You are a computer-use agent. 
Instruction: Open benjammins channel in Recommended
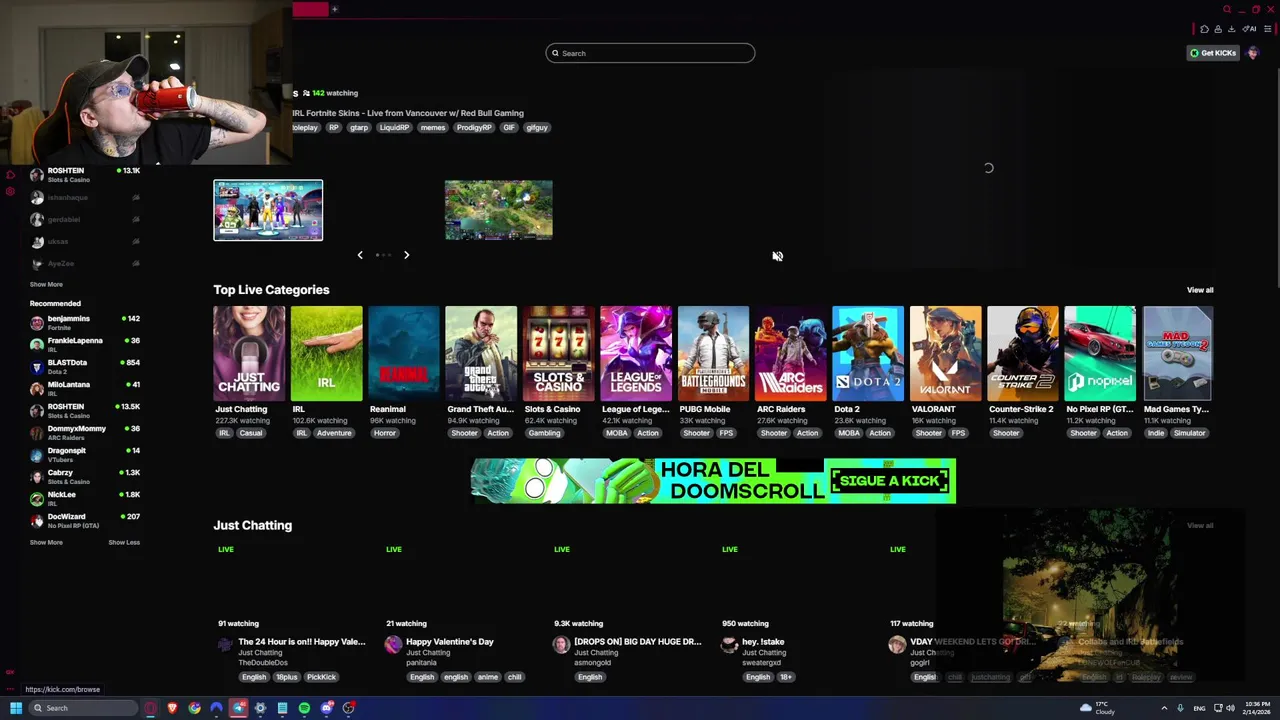coord(85,323)
